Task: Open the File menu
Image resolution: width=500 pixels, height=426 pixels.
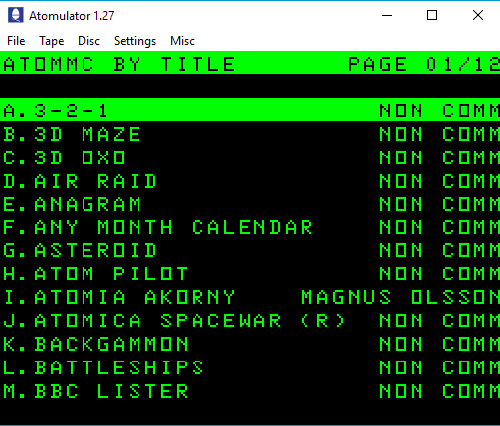Action: (16, 41)
